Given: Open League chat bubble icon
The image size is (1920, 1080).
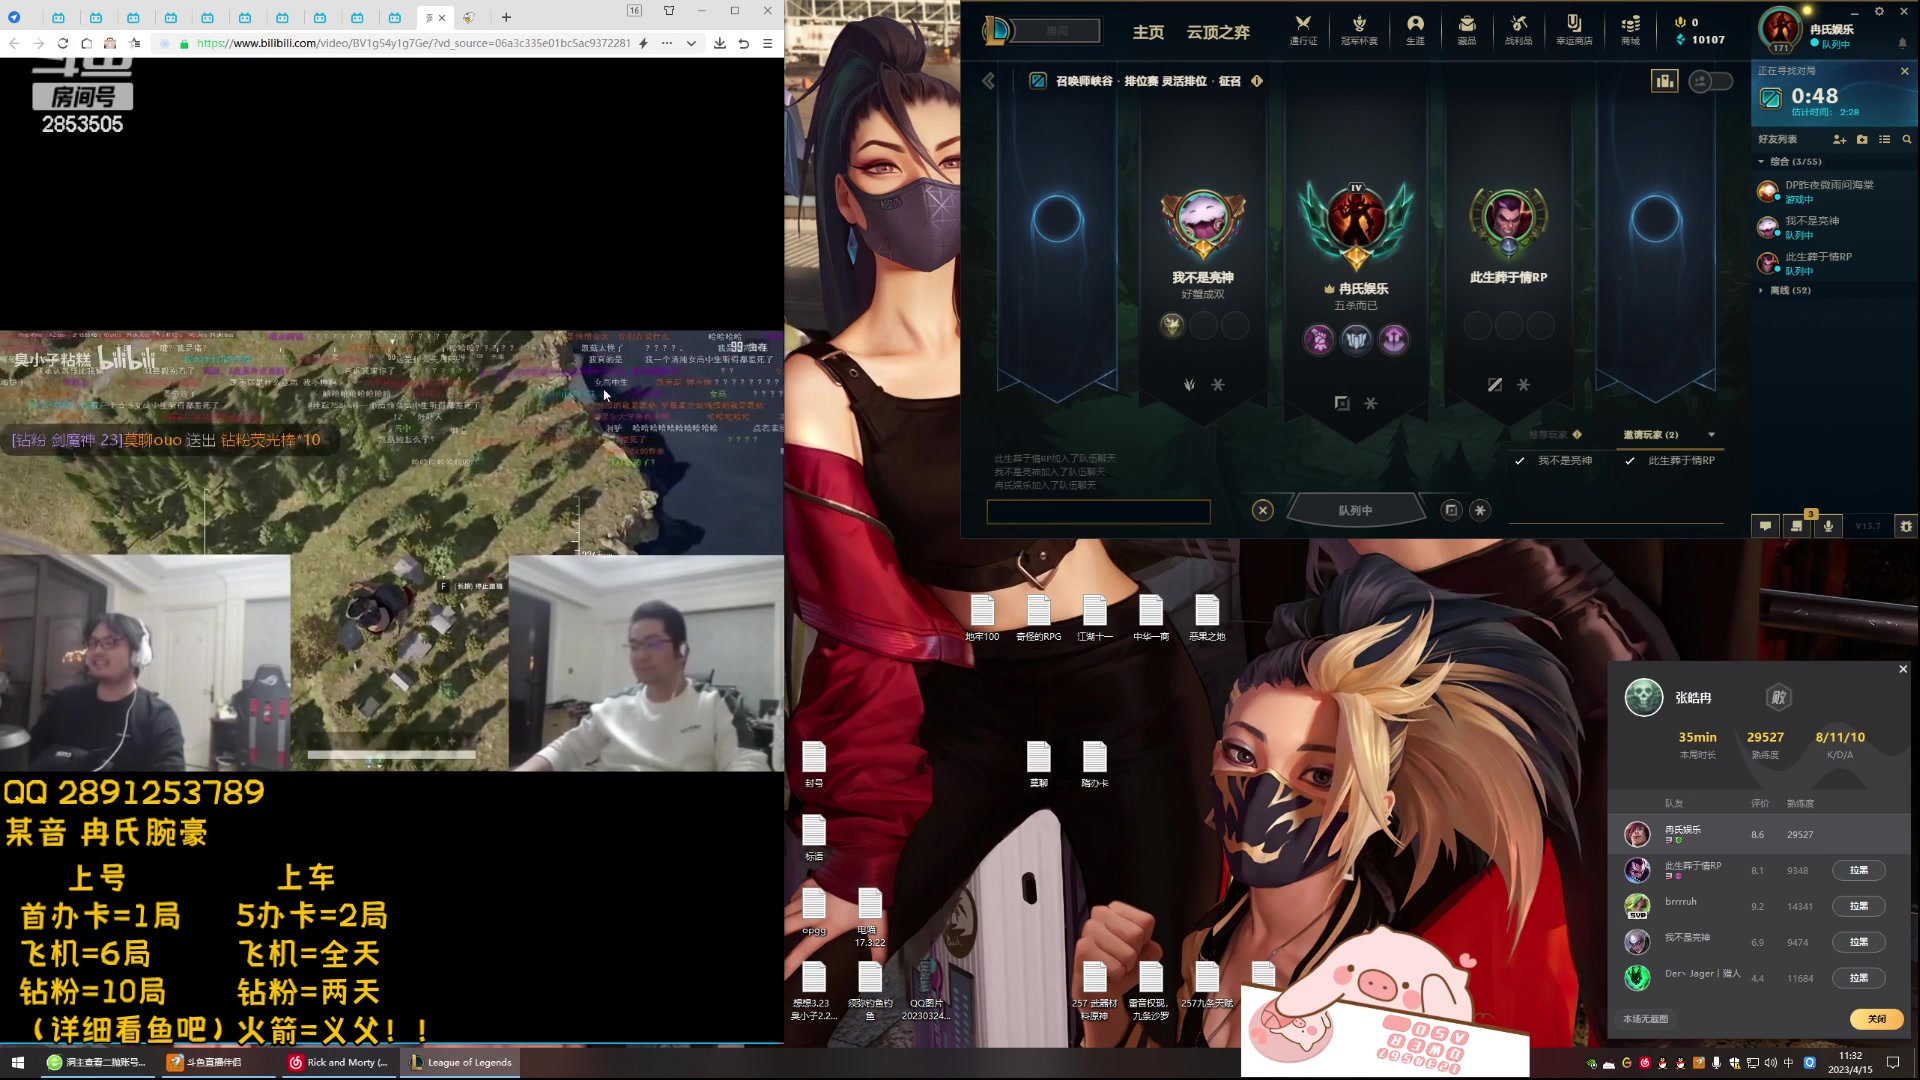Looking at the screenshot, I should (x=1765, y=526).
